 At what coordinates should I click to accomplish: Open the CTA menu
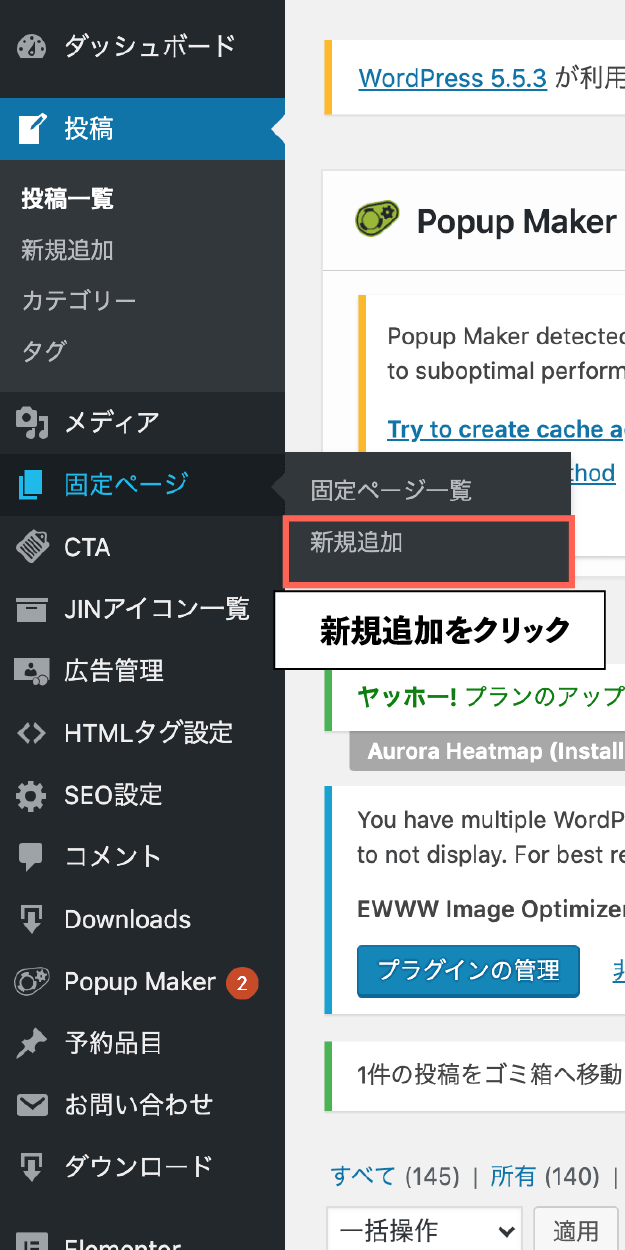click(x=142, y=547)
